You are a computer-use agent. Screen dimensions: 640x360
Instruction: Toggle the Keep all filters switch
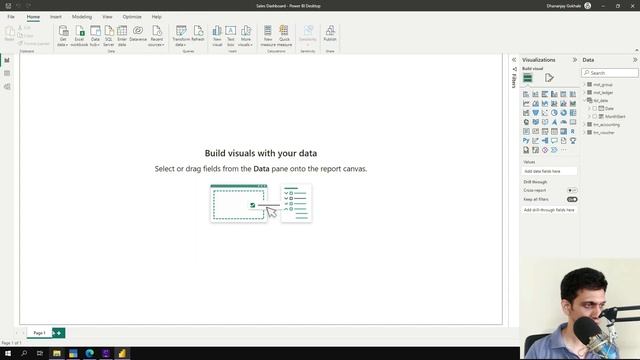coord(572,200)
